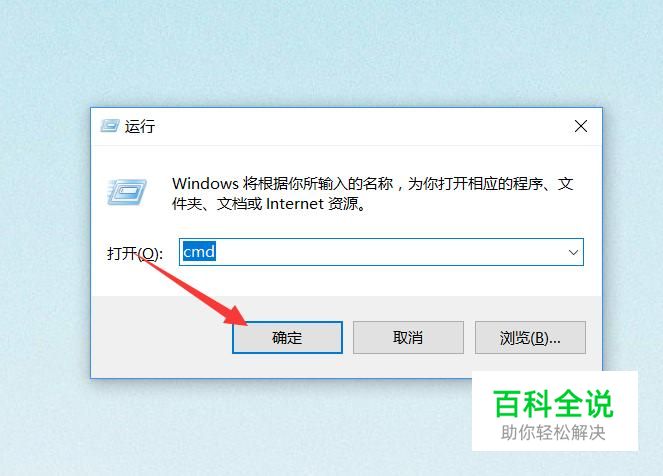Cancel the dialog using 取消

pyautogui.click(x=408, y=337)
